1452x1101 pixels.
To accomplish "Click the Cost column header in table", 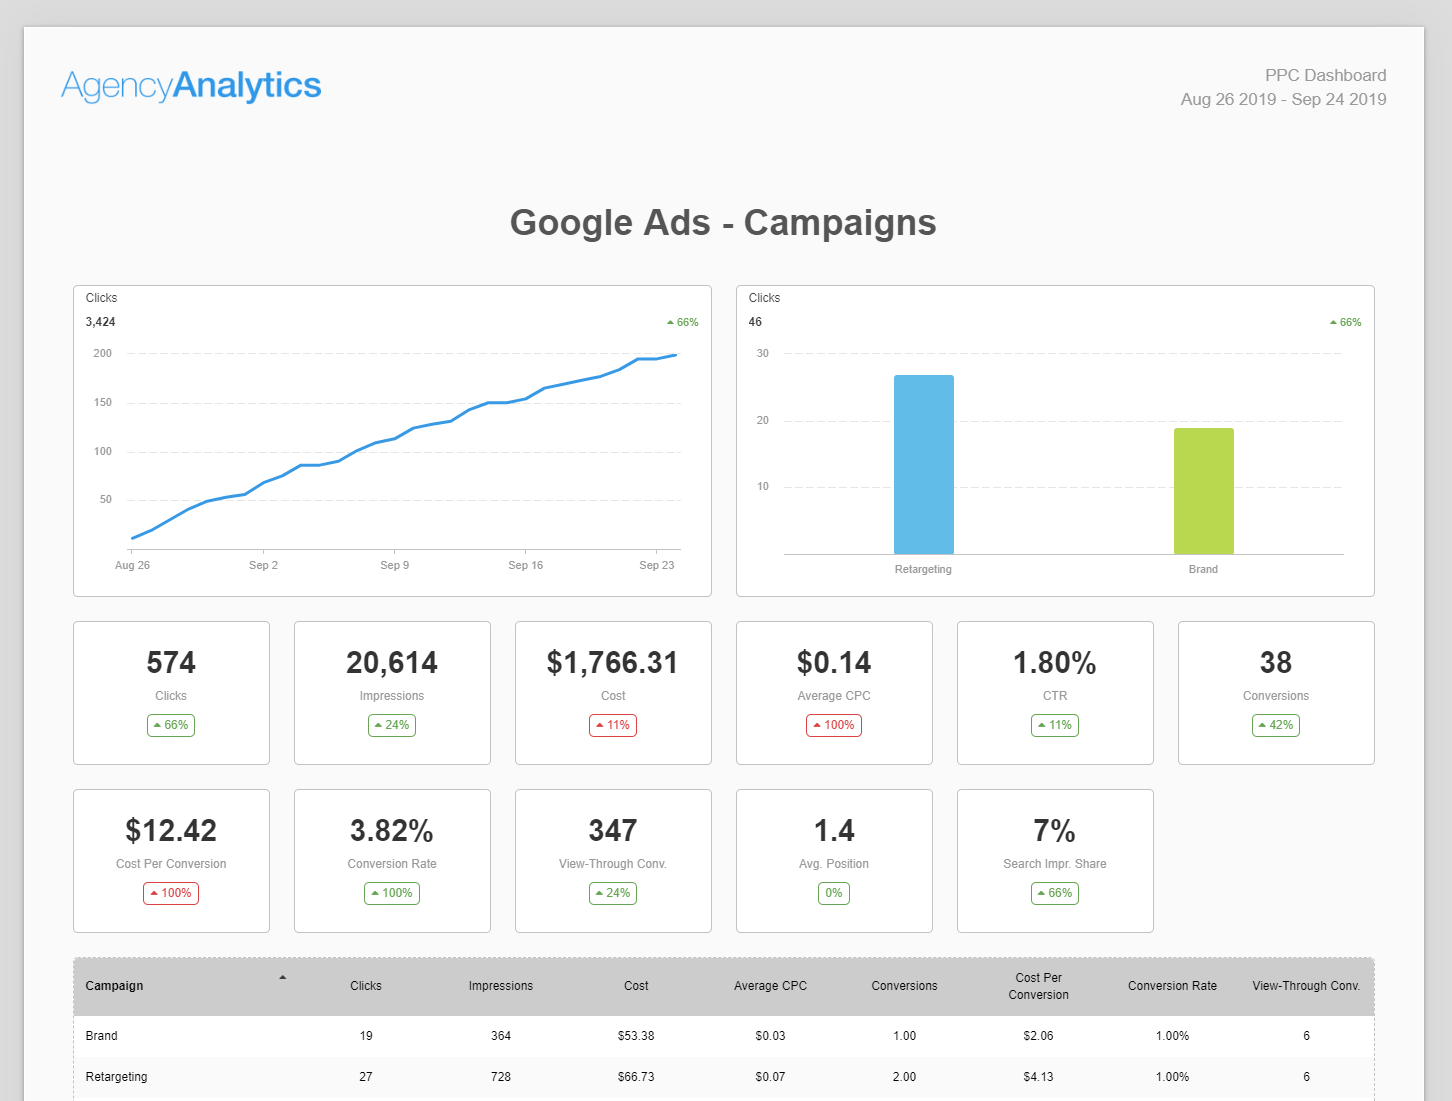I will coord(636,986).
